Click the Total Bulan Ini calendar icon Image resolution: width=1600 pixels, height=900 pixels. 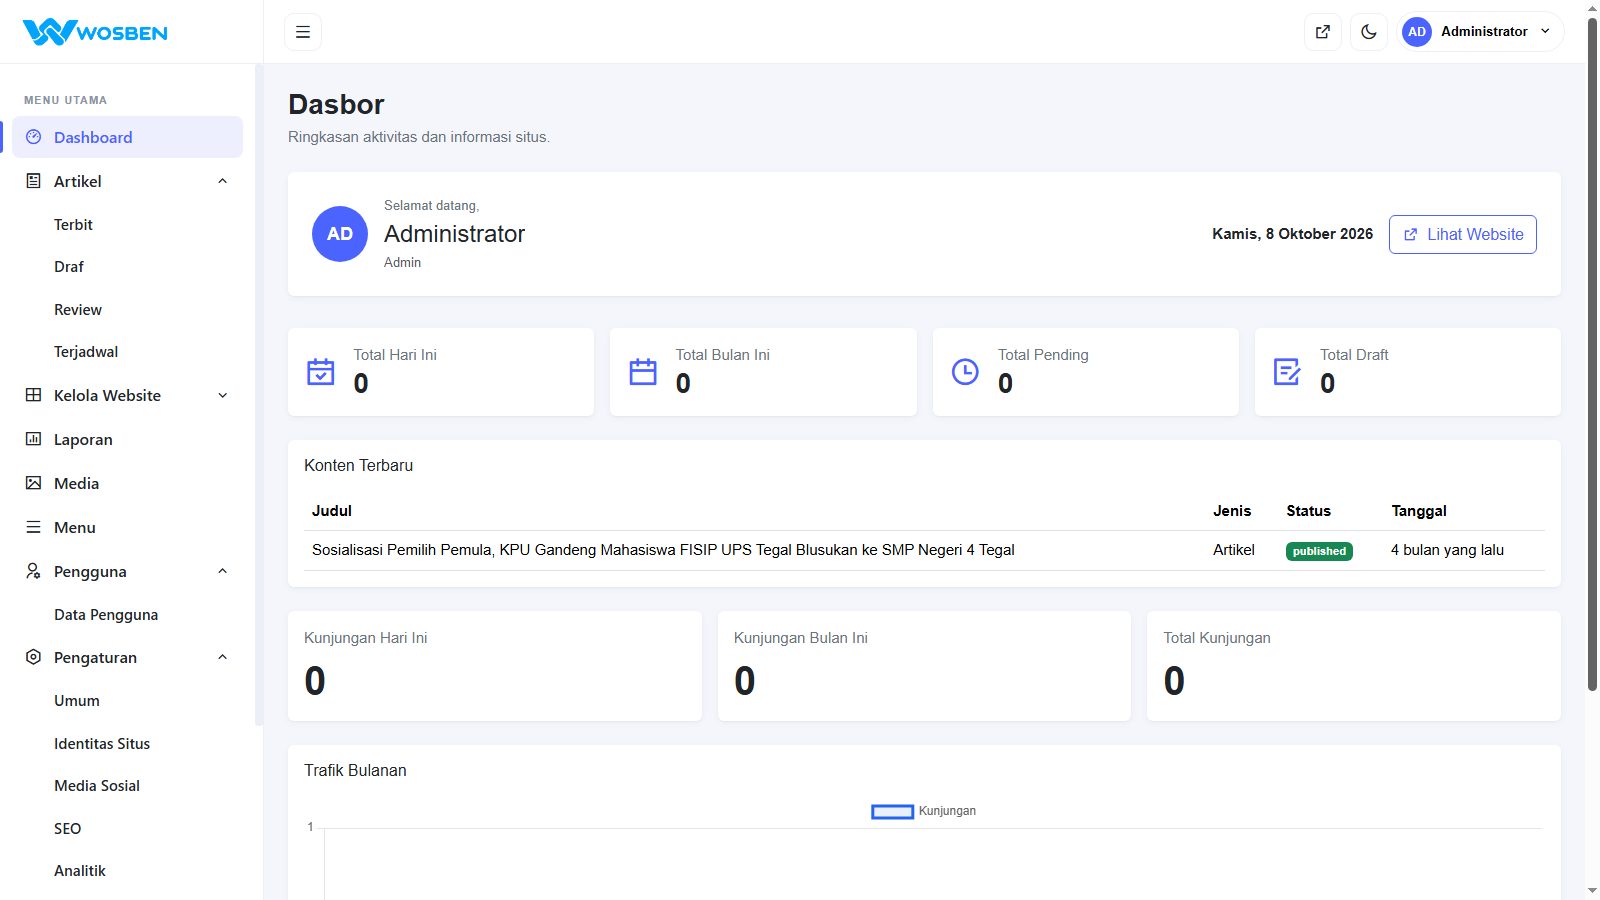point(643,372)
